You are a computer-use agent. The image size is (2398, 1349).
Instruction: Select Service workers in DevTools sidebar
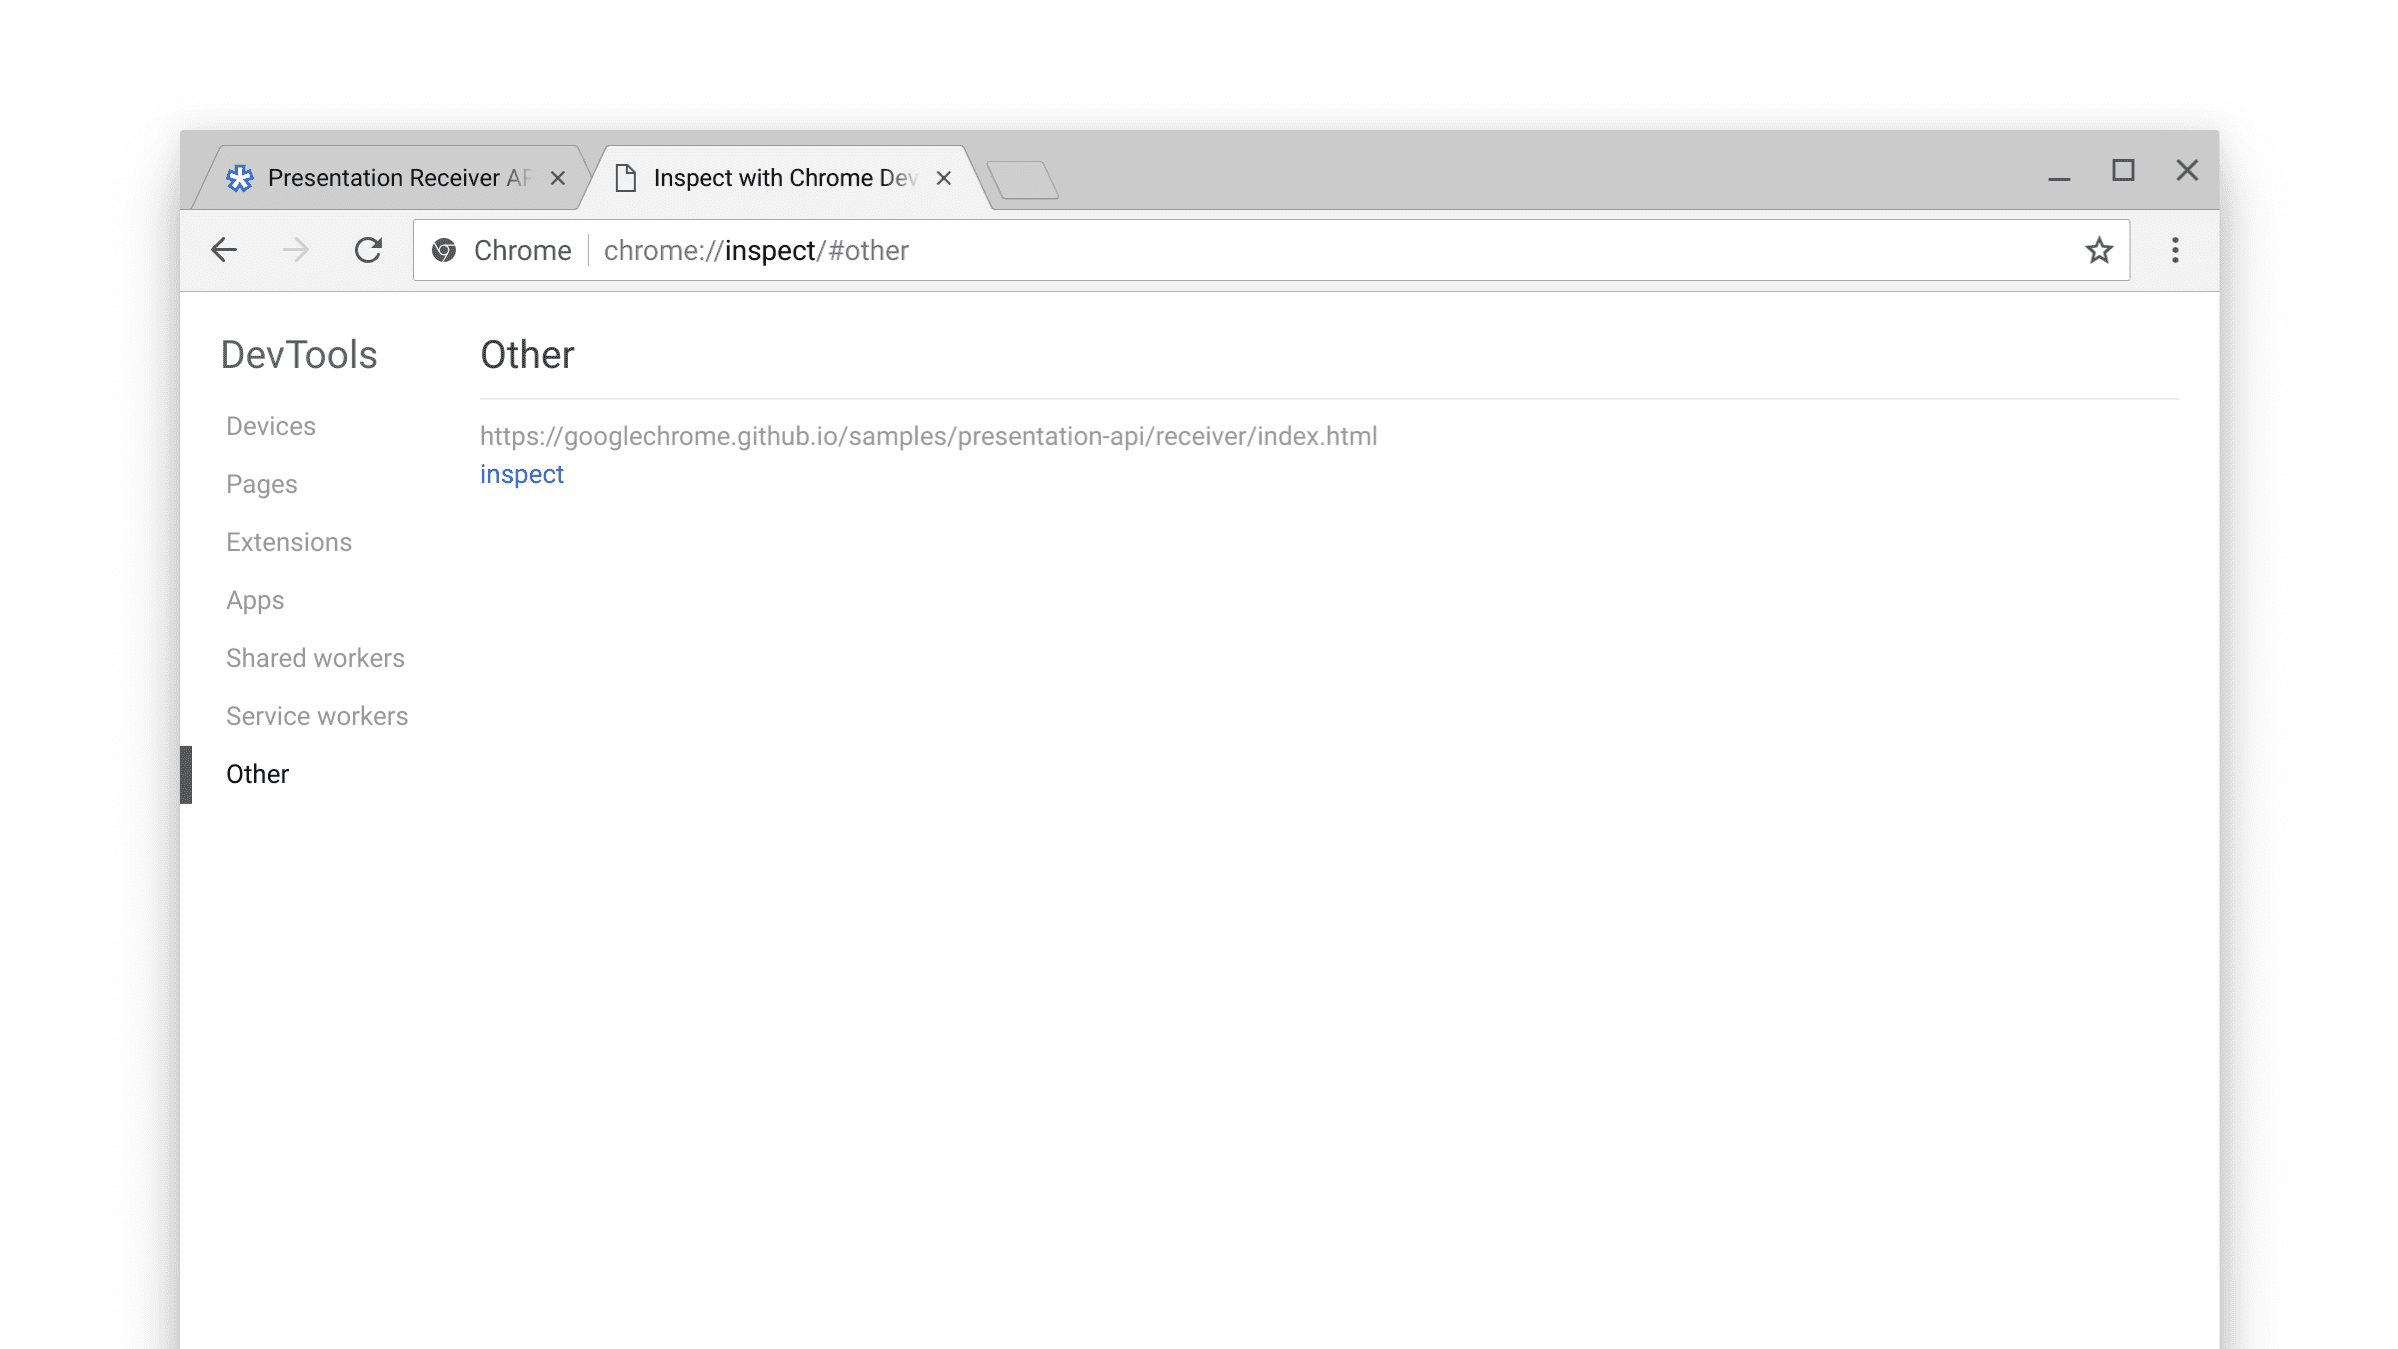(316, 715)
